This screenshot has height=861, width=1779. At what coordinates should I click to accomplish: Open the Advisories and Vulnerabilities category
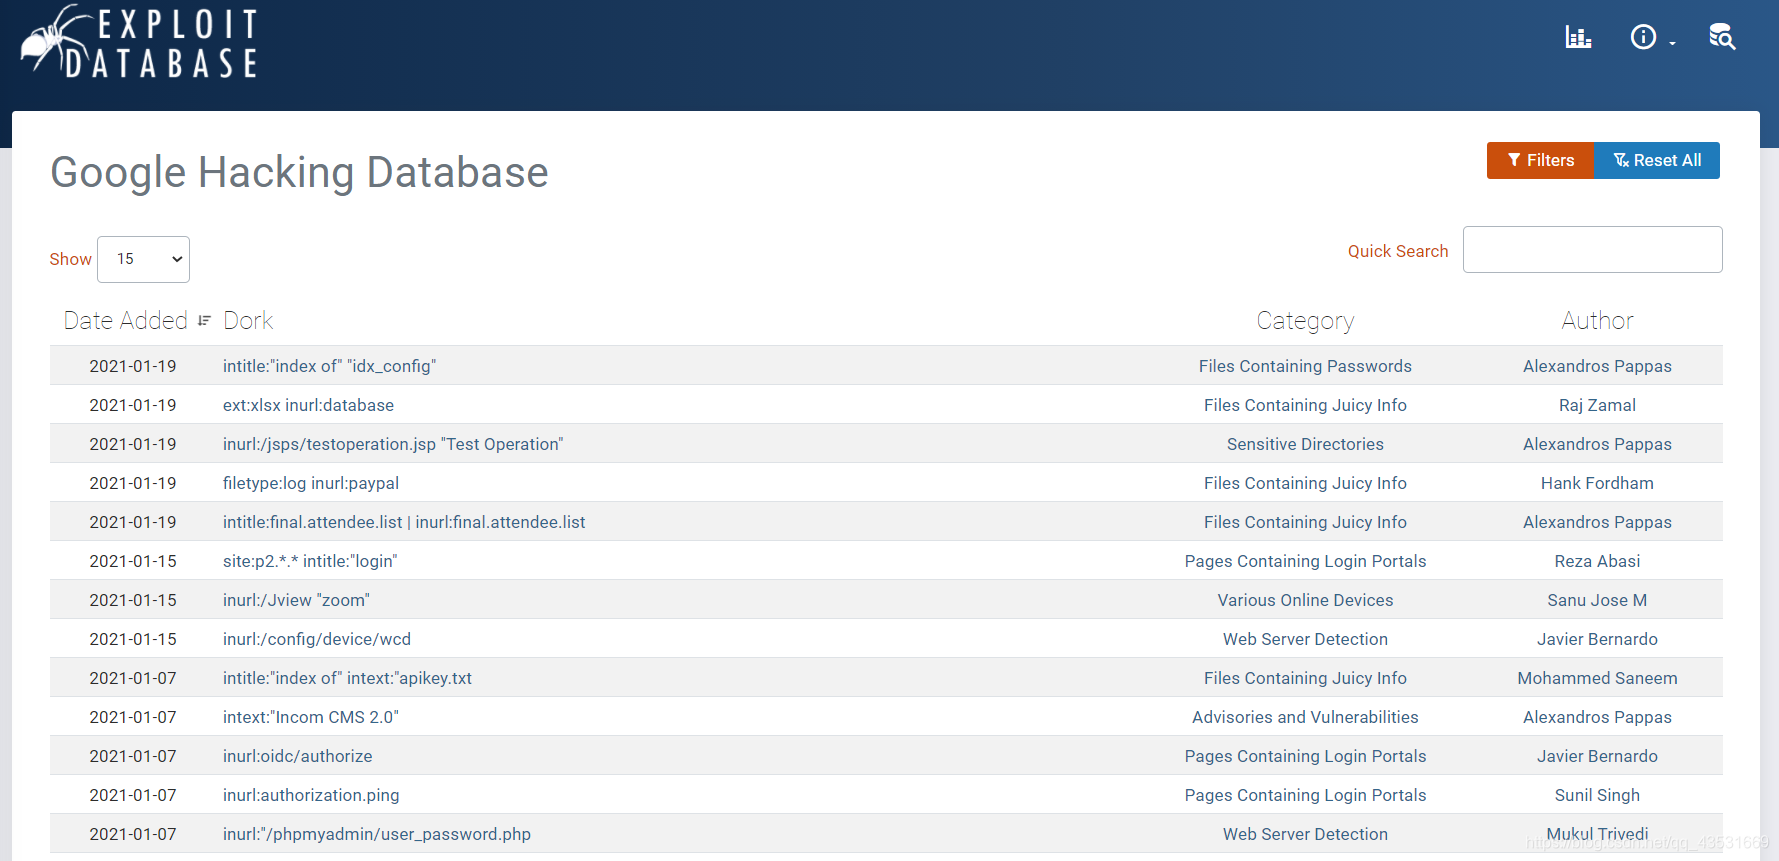click(x=1305, y=717)
